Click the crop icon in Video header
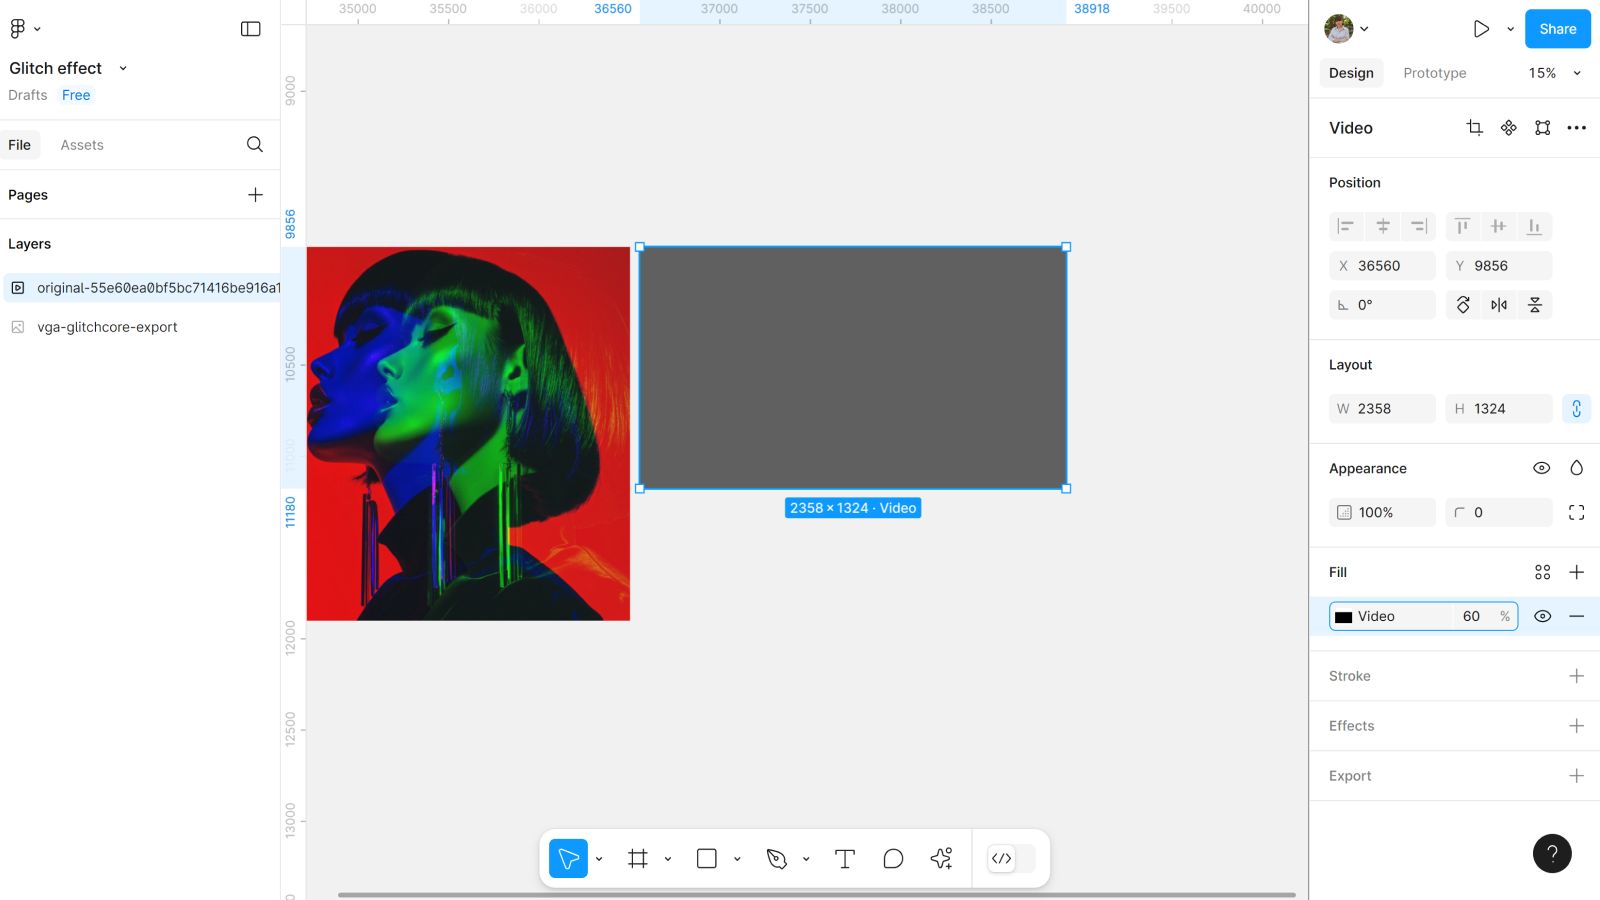The image size is (1600, 900). click(x=1474, y=128)
